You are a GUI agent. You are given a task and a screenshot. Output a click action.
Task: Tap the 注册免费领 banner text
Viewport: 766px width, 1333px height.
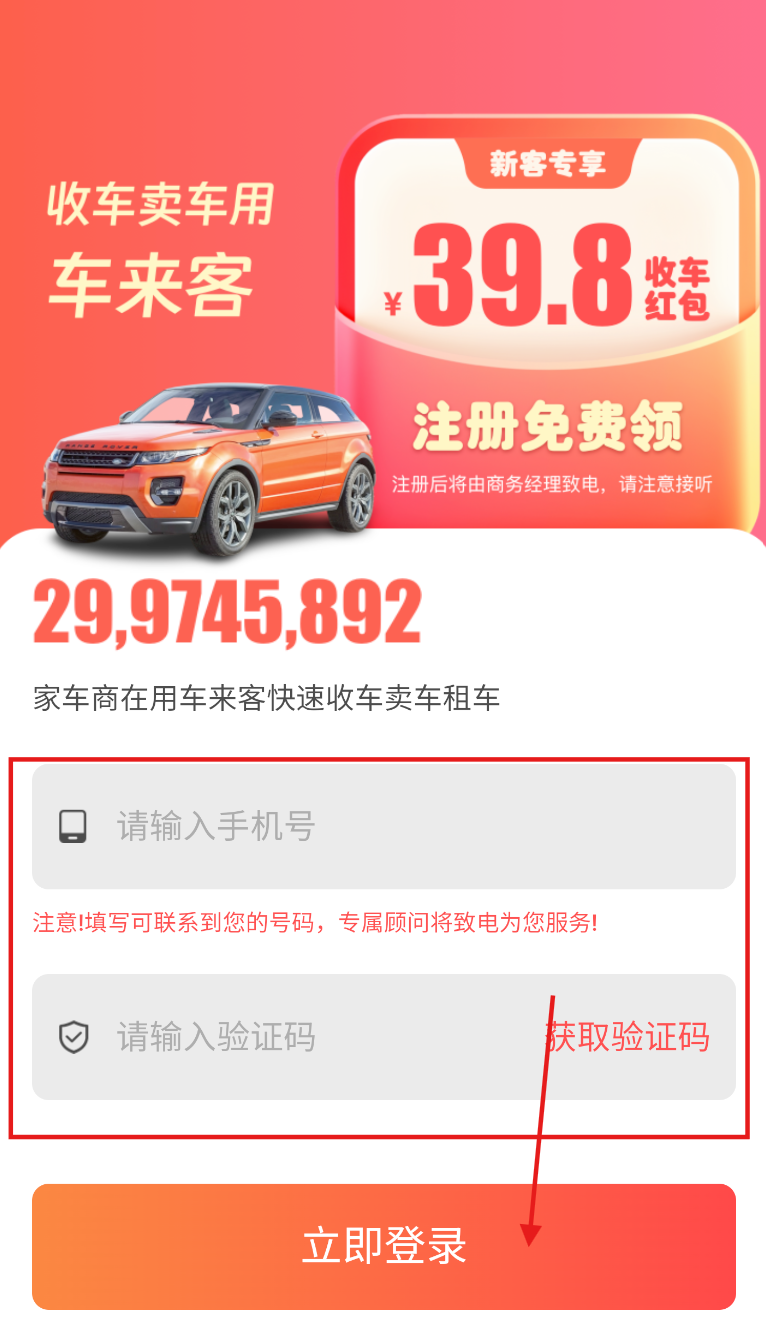pos(548,427)
